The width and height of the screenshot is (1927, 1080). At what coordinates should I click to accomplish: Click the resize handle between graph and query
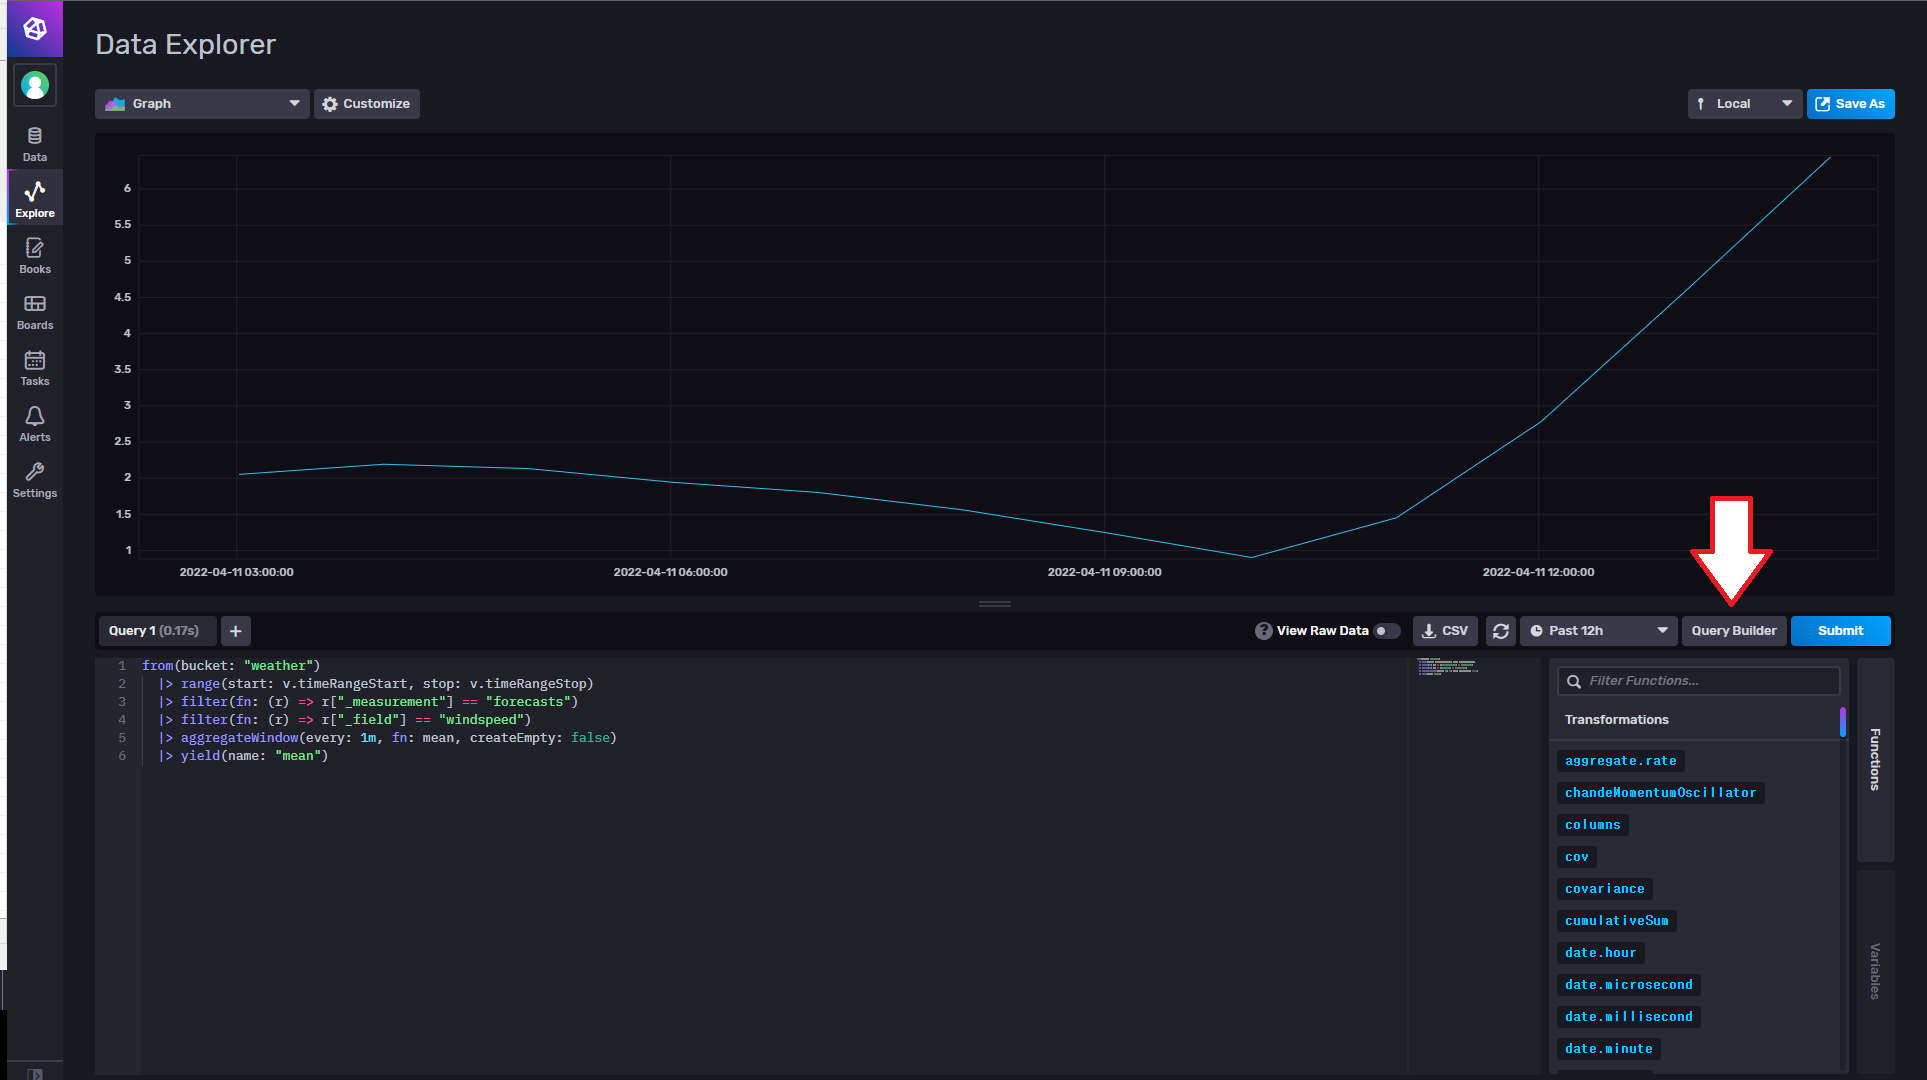[995, 604]
